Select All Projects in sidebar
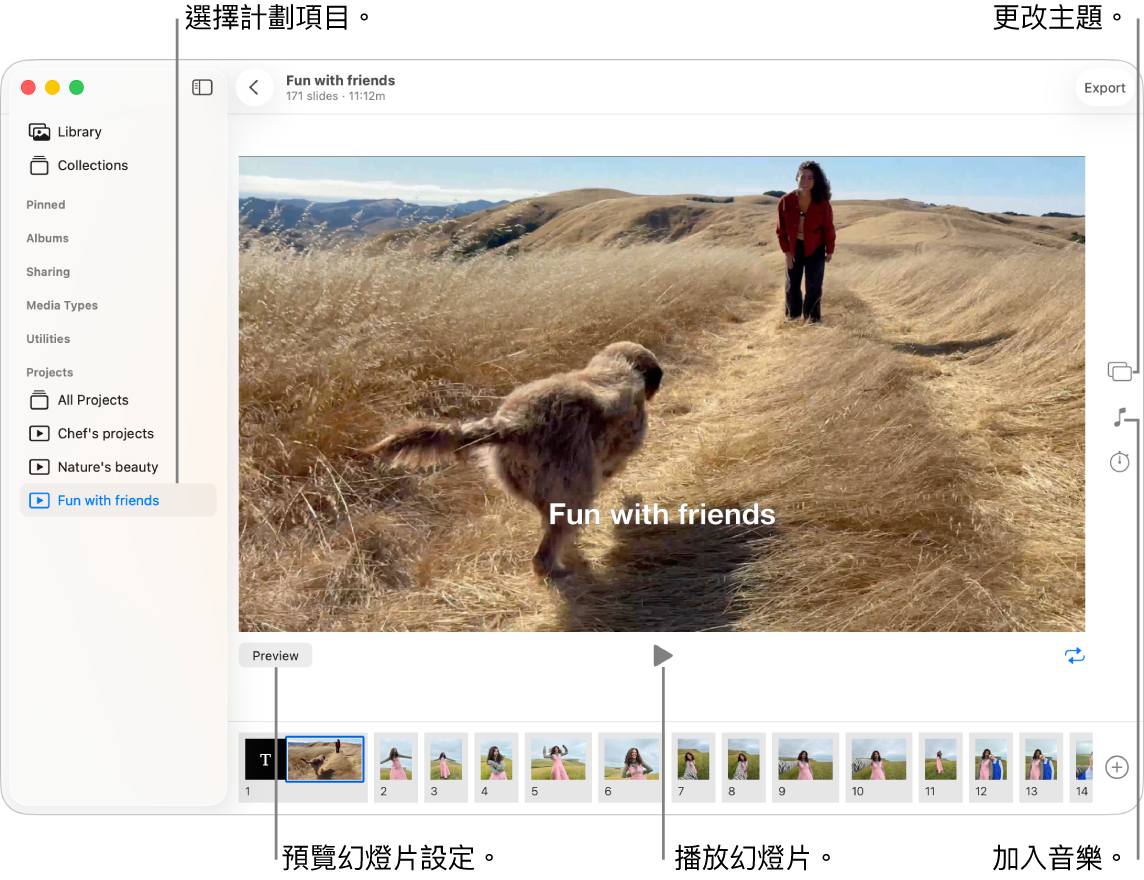1144x880 pixels. coord(93,400)
